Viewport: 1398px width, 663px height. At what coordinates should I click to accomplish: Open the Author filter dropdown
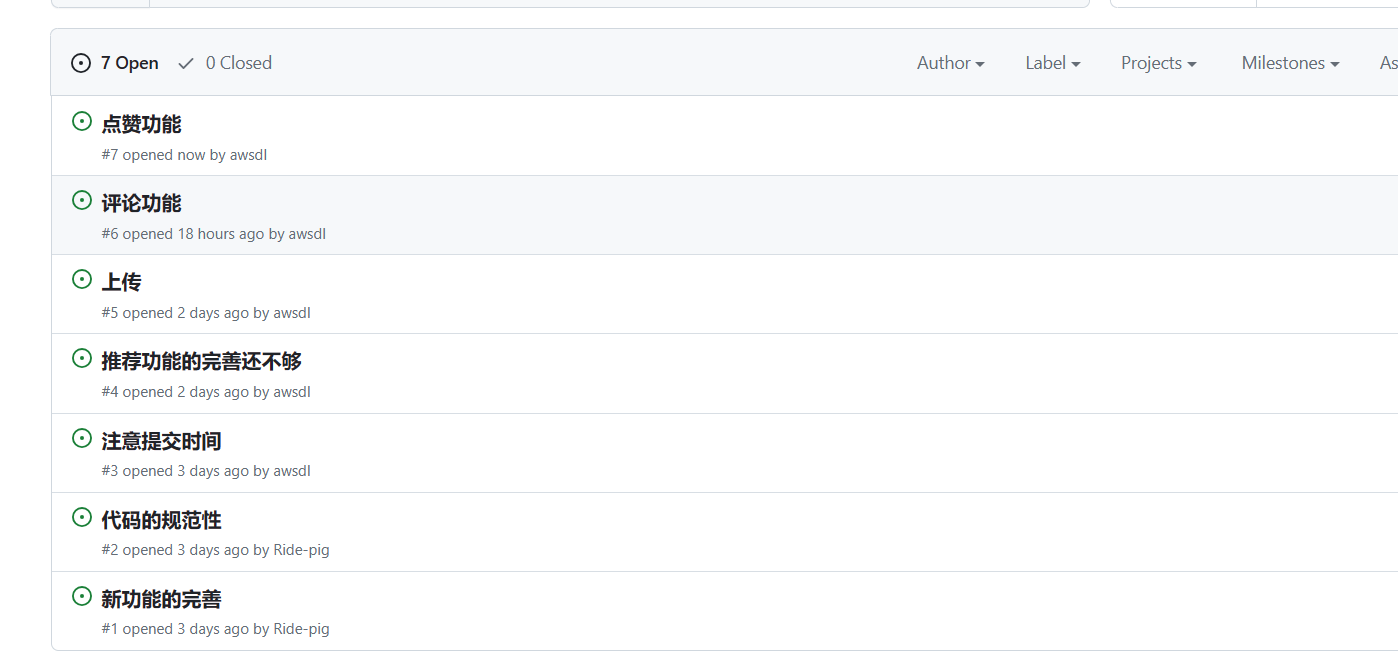point(950,63)
